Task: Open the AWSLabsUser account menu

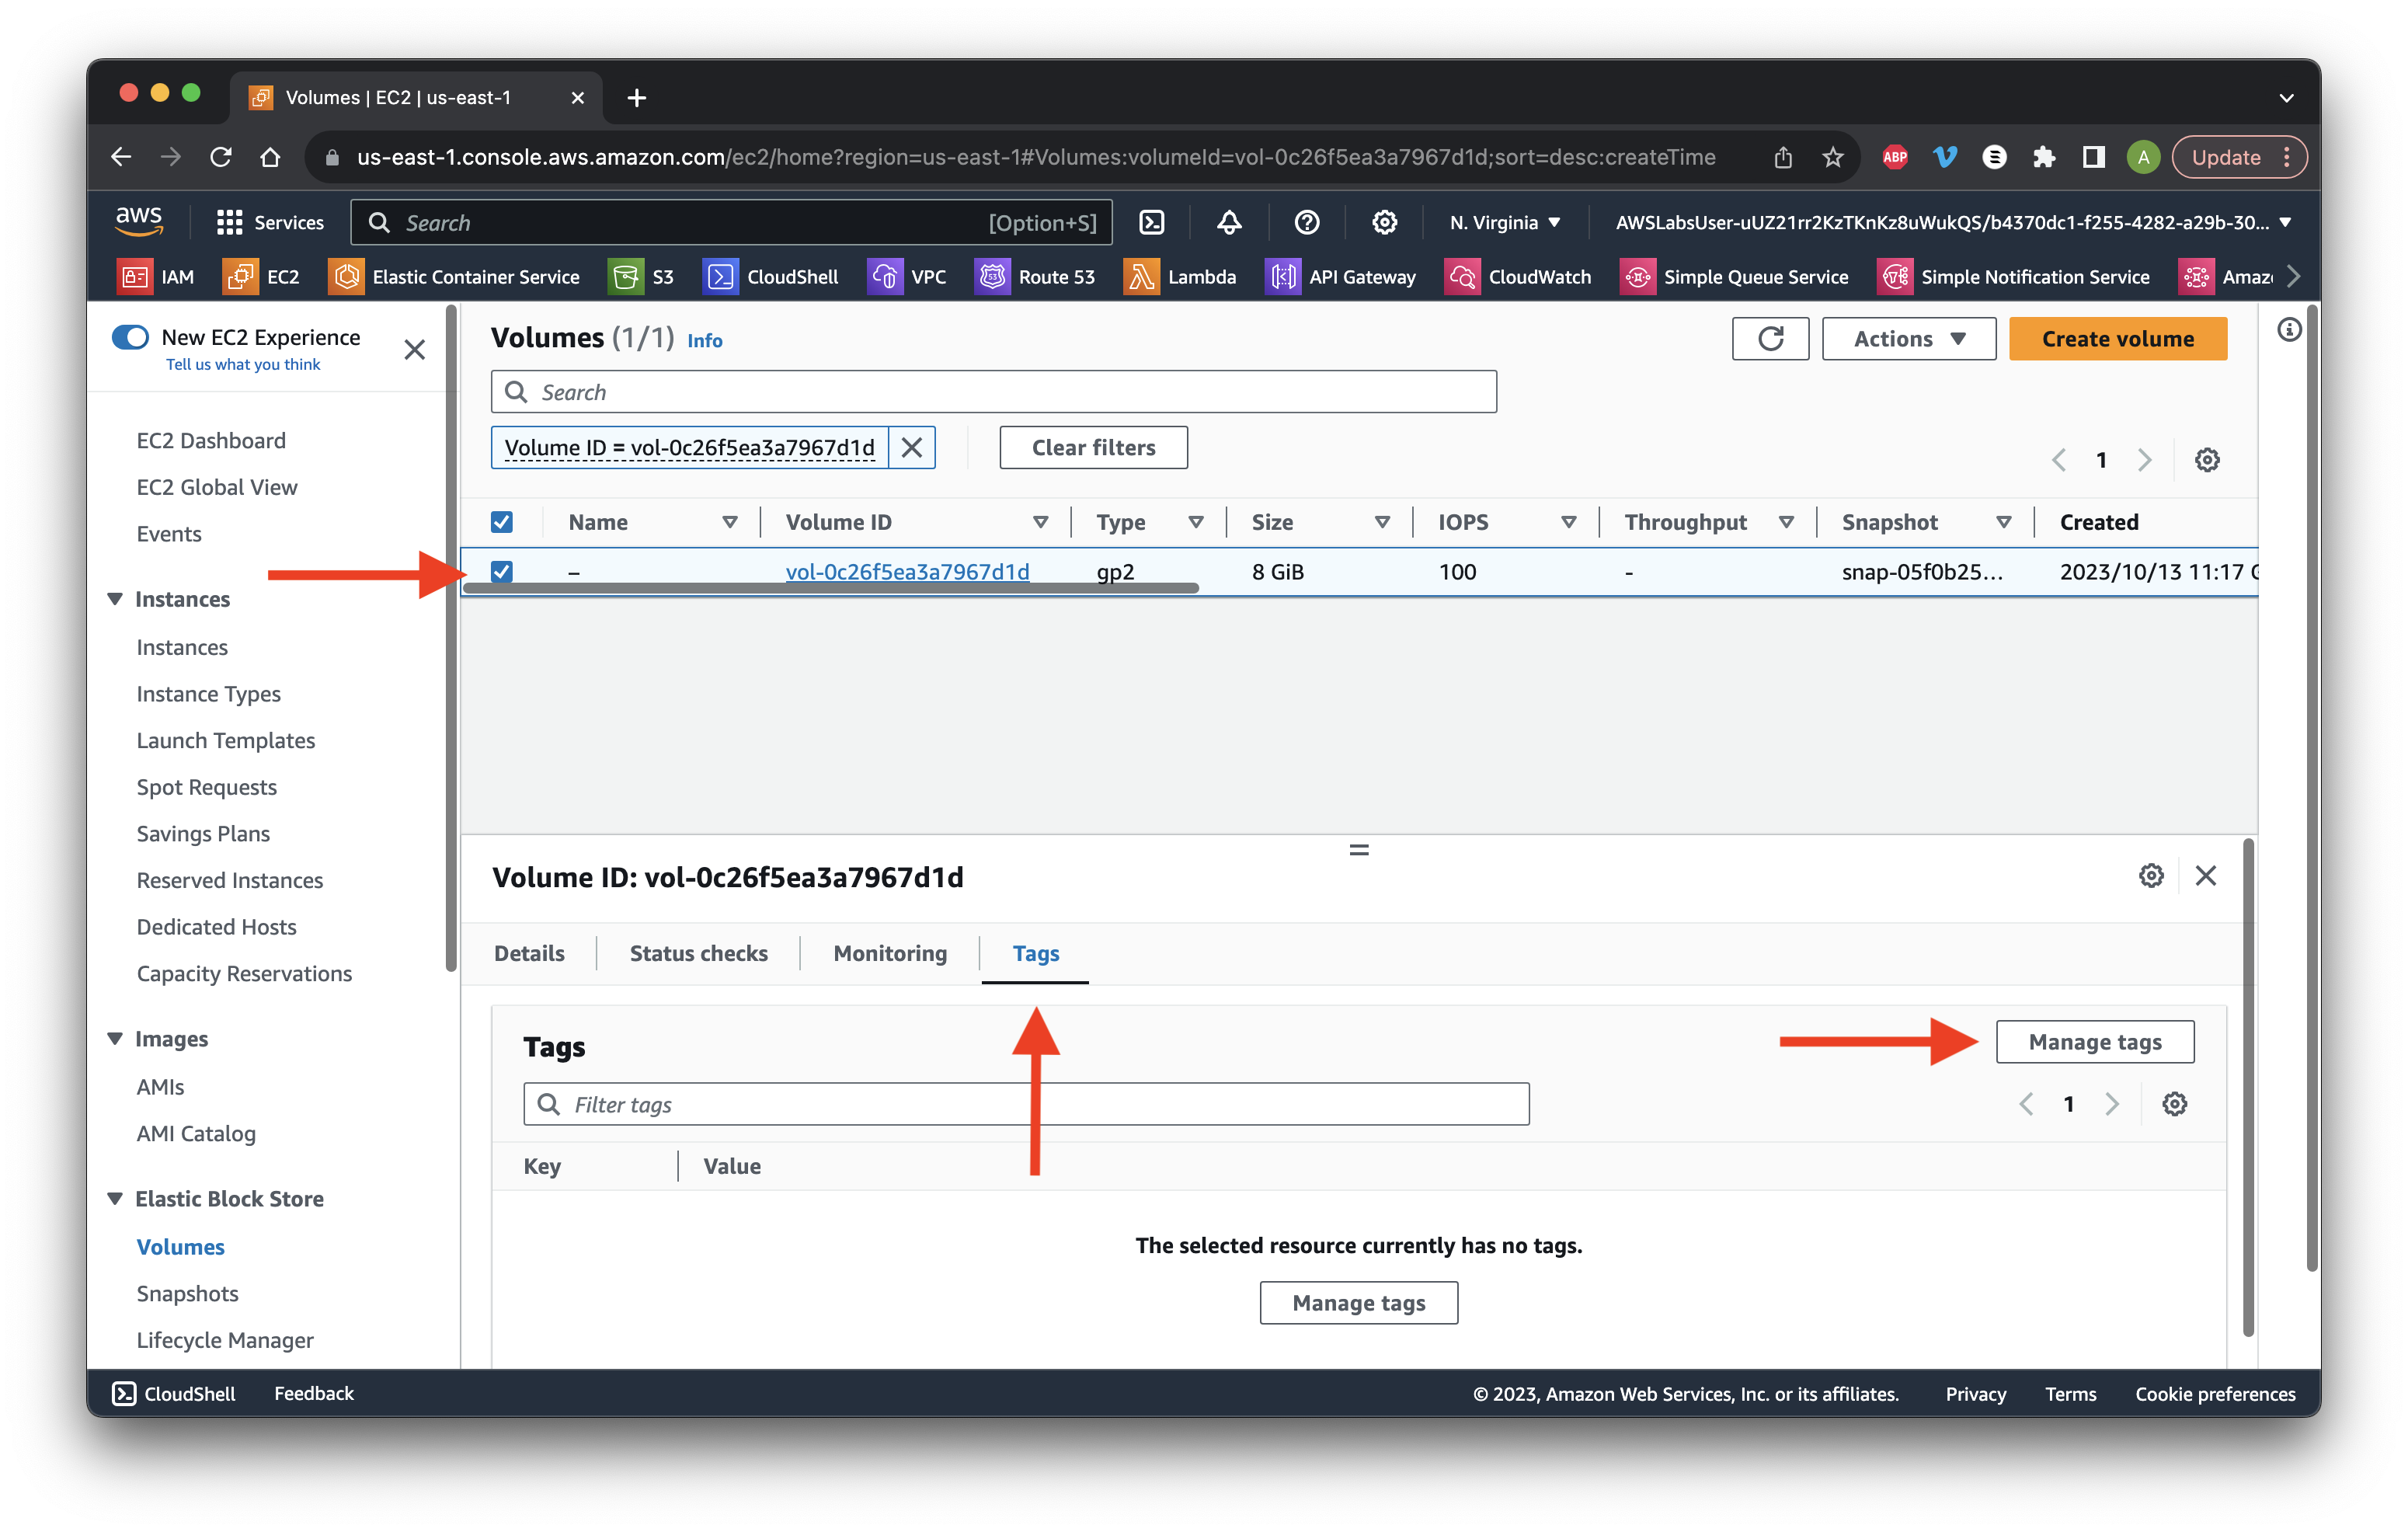Action: (1952, 222)
